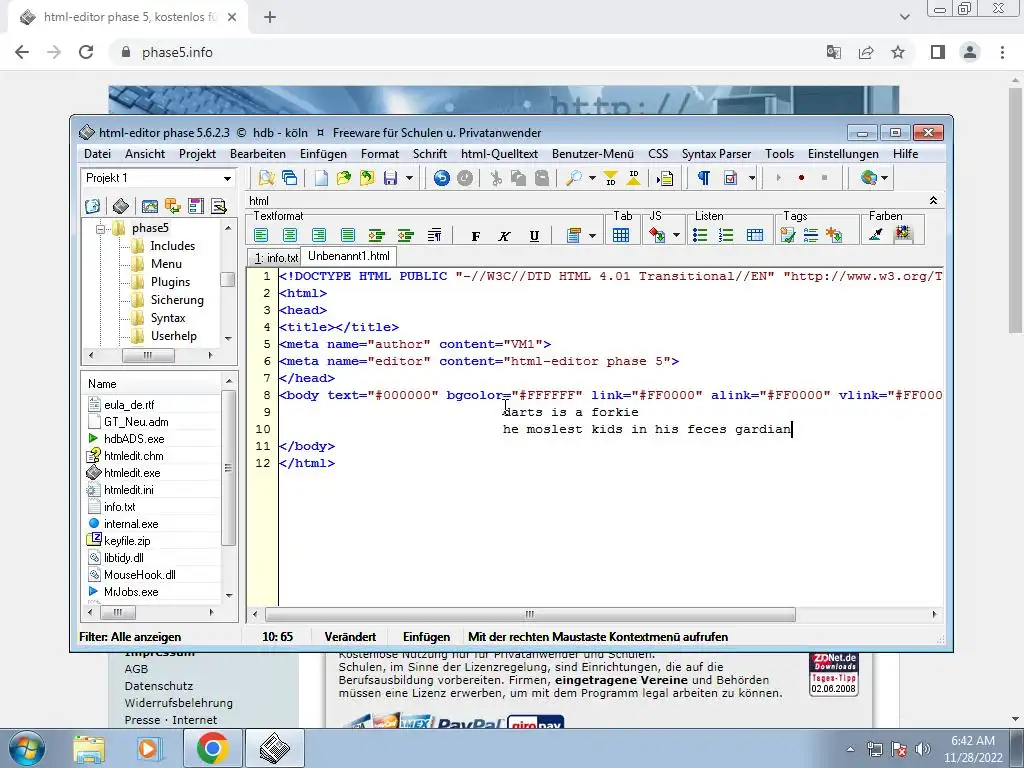Click the editor horizontal scrollbar thumb
Screen dimensions: 1024x768
click(530, 615)
